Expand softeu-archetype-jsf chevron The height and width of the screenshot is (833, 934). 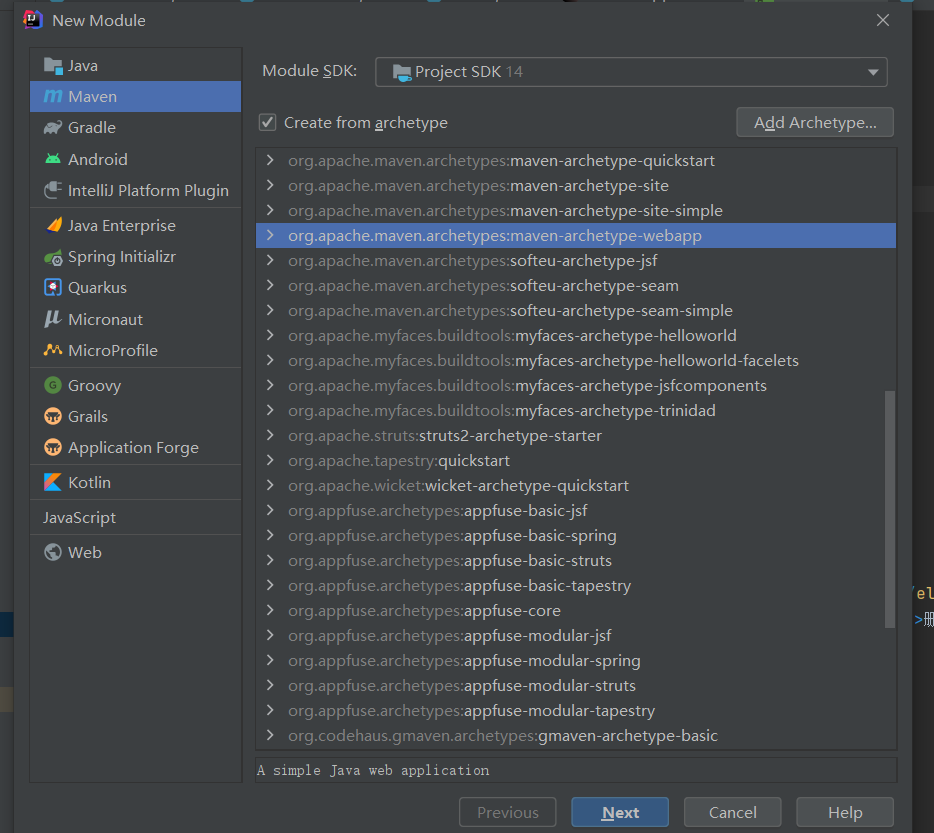tap(270, 260)
